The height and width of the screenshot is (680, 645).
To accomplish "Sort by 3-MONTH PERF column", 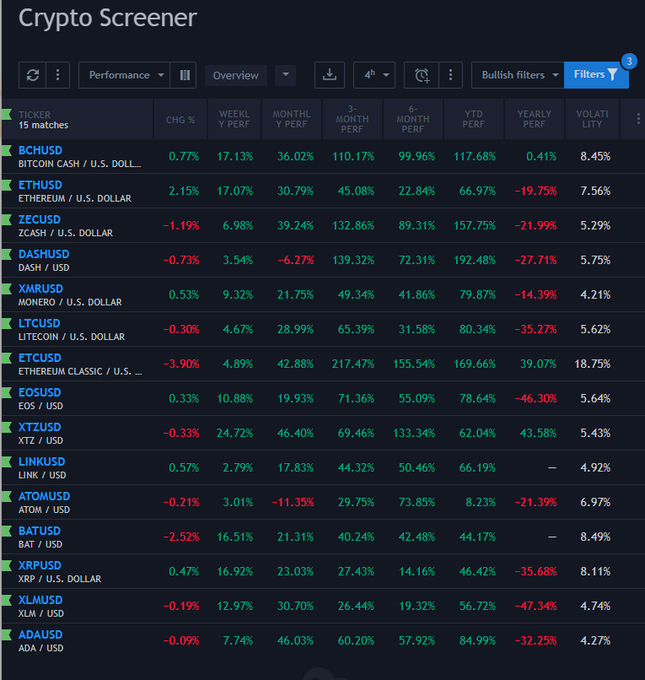I will [352, 119].
